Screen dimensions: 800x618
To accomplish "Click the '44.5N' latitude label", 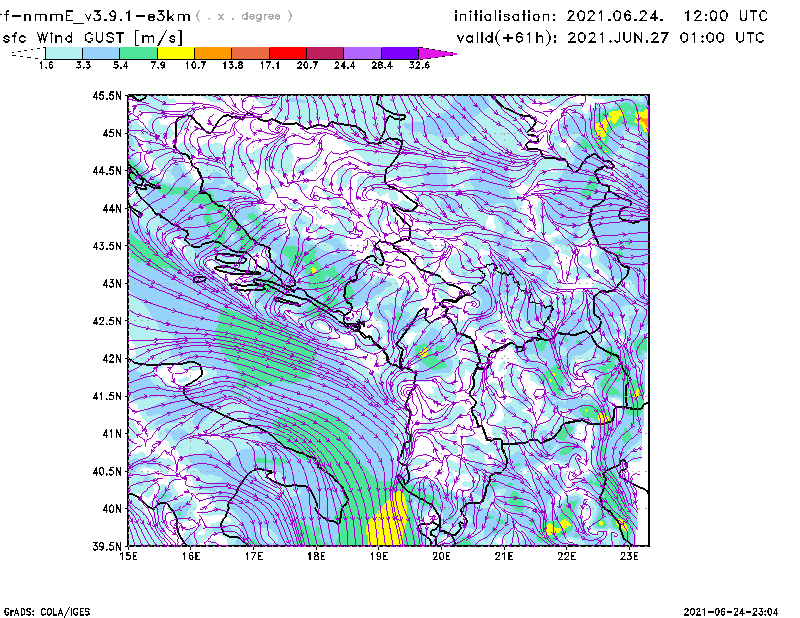I will click(x=107, y=170).
